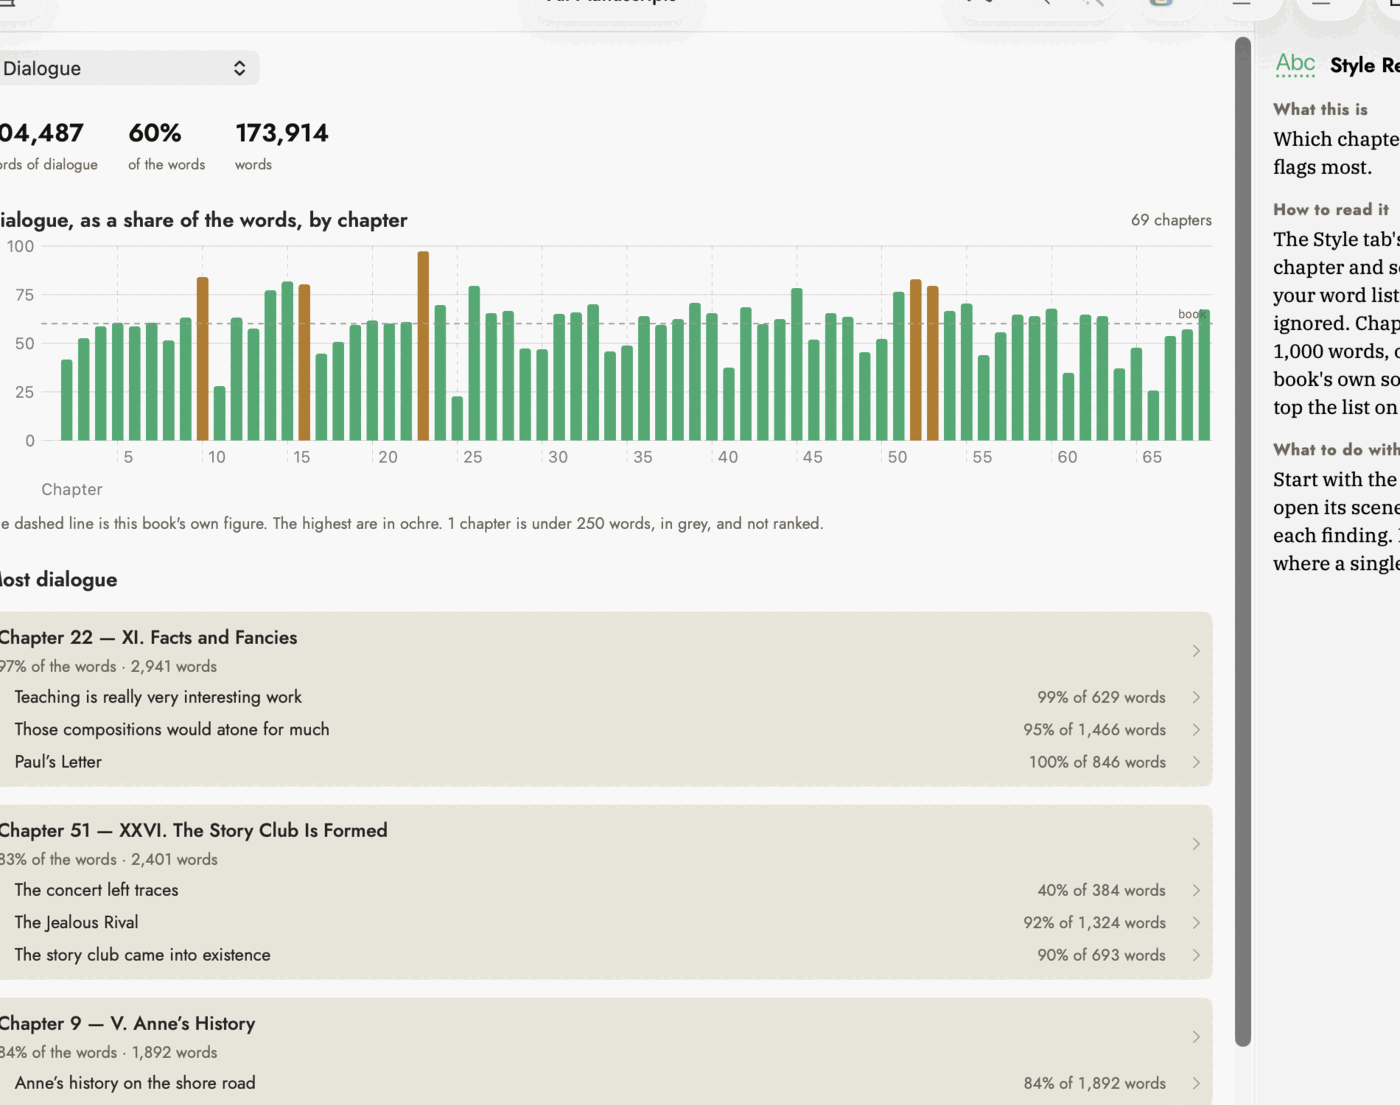
Task: Click the "173,914" total words figure
Action: [x=282, y=133]
